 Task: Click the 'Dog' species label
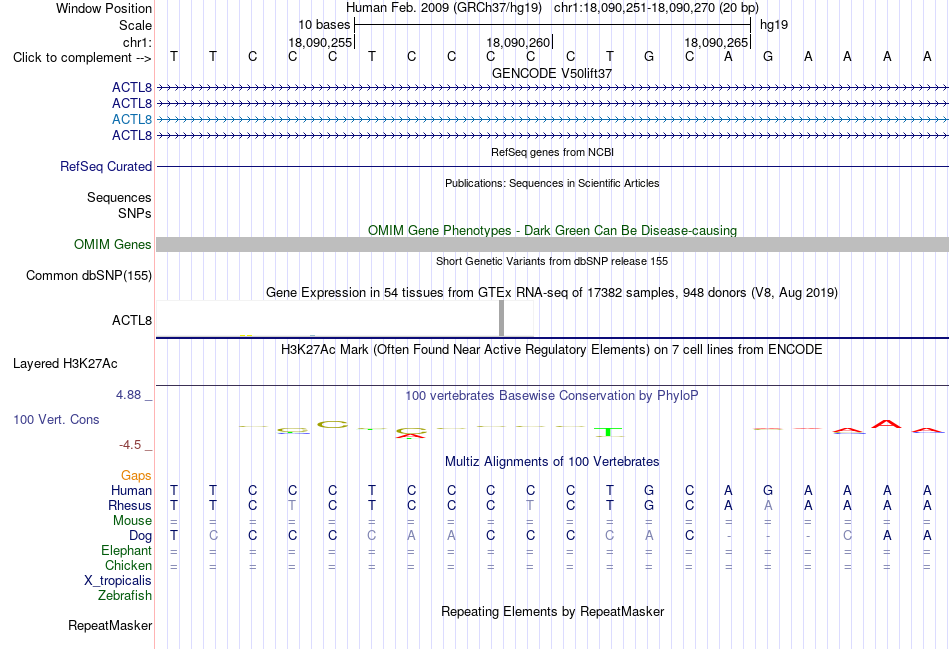click(140, 536)
